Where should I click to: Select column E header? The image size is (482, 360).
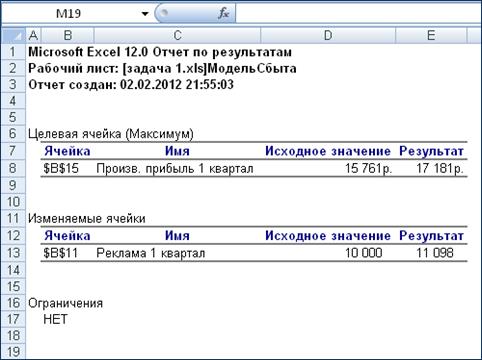pyautogui.click(x=431, y=35)
